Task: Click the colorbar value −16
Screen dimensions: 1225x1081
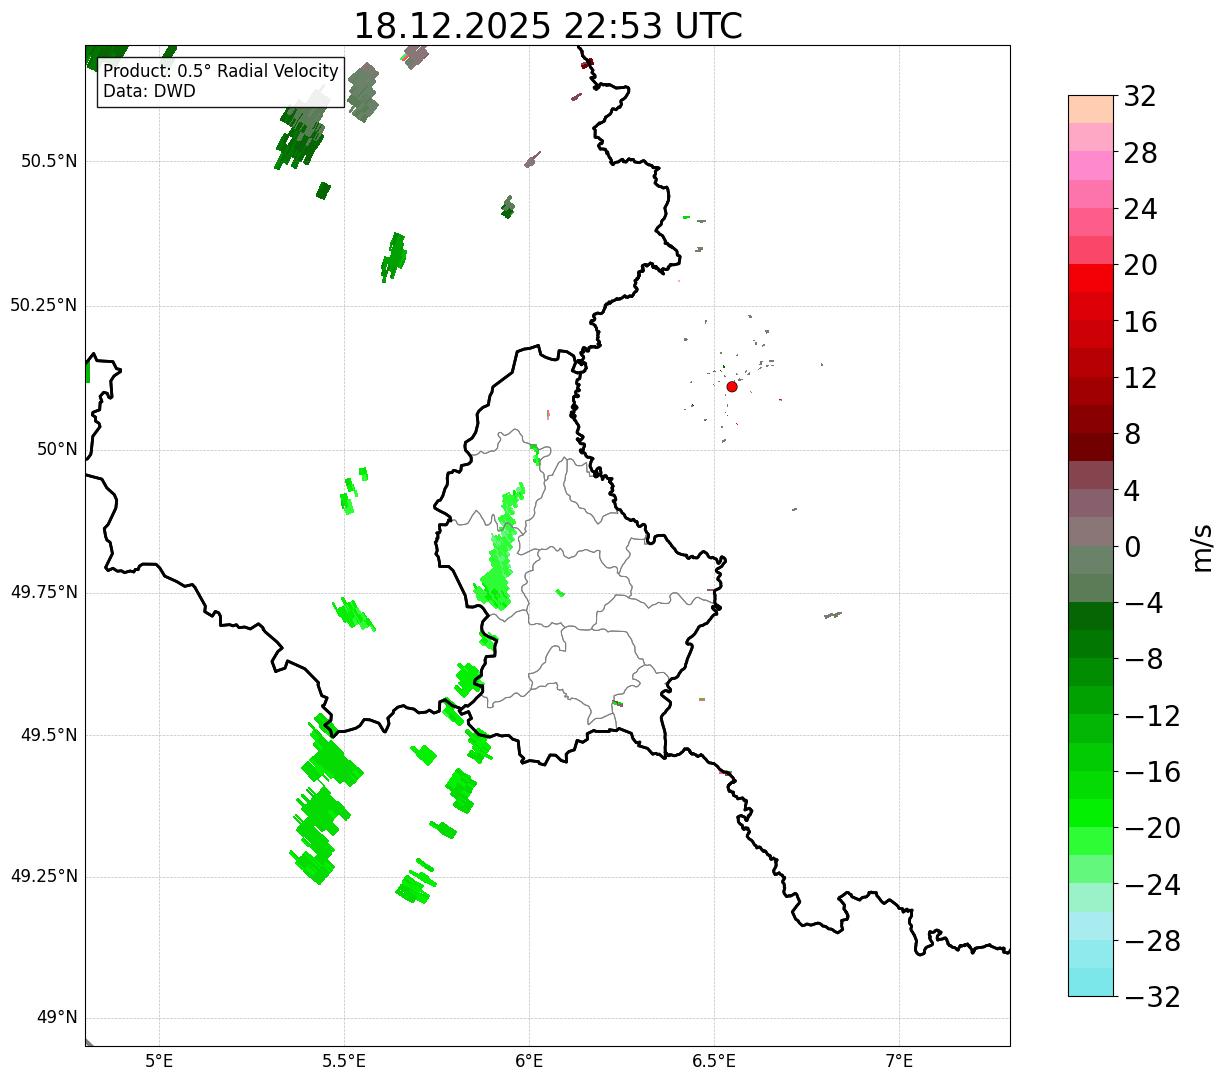Action: (x=1152, y=772)
